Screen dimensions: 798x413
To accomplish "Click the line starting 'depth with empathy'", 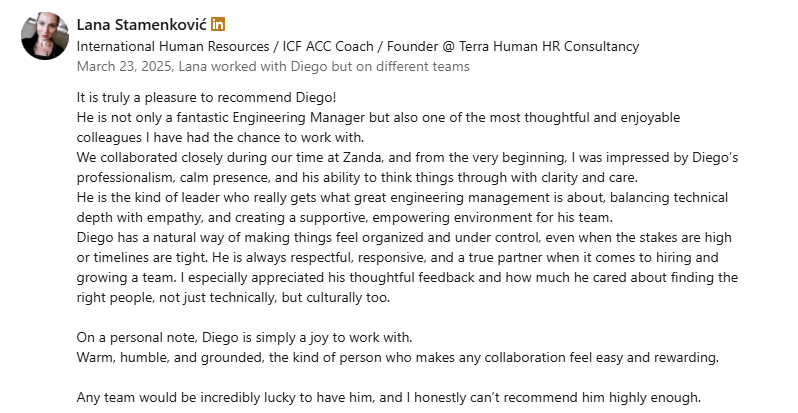I will tap(345, 218).
